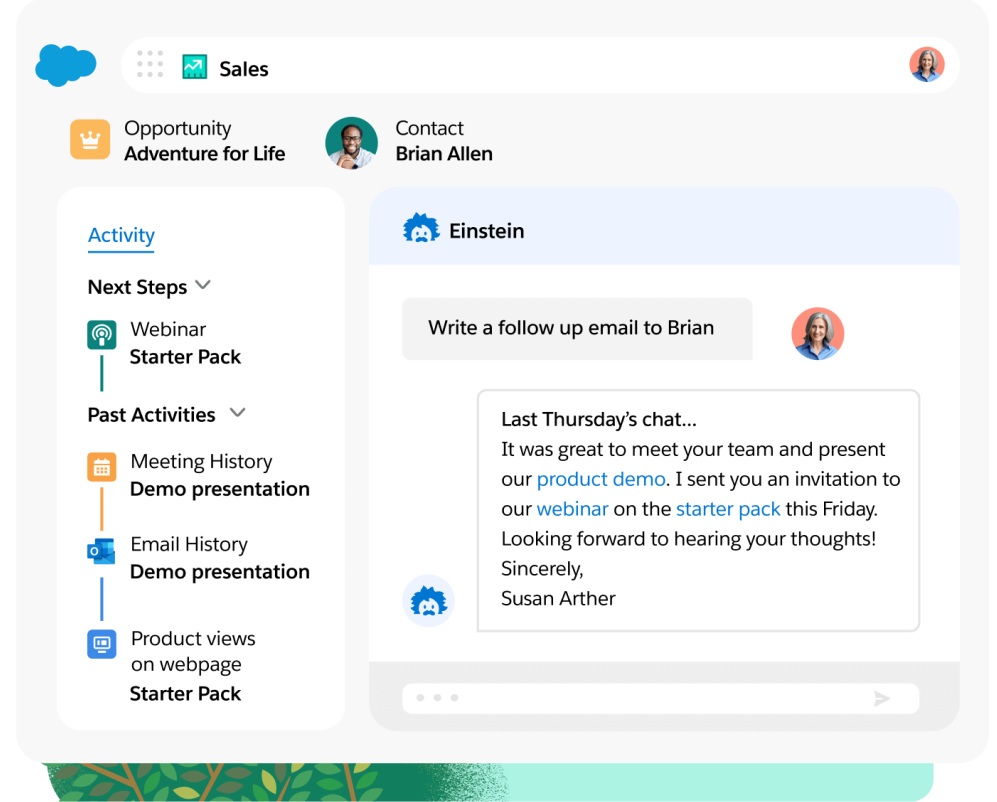Click the Einstein panel title
Viewport: 997px width, 802px height.
point(486,231)
